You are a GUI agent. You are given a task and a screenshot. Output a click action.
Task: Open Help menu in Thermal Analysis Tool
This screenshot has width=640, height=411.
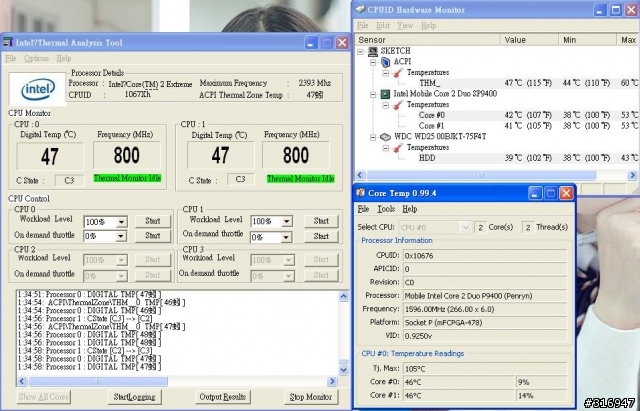coord(64,58)
